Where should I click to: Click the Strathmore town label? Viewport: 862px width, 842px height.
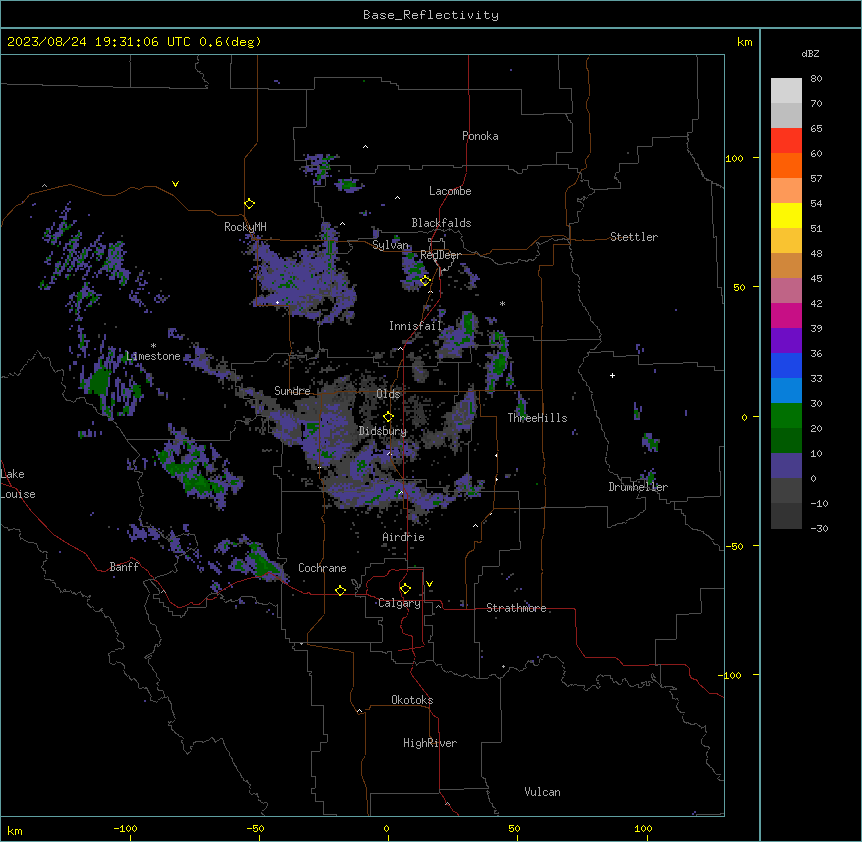tap(516, 608)
